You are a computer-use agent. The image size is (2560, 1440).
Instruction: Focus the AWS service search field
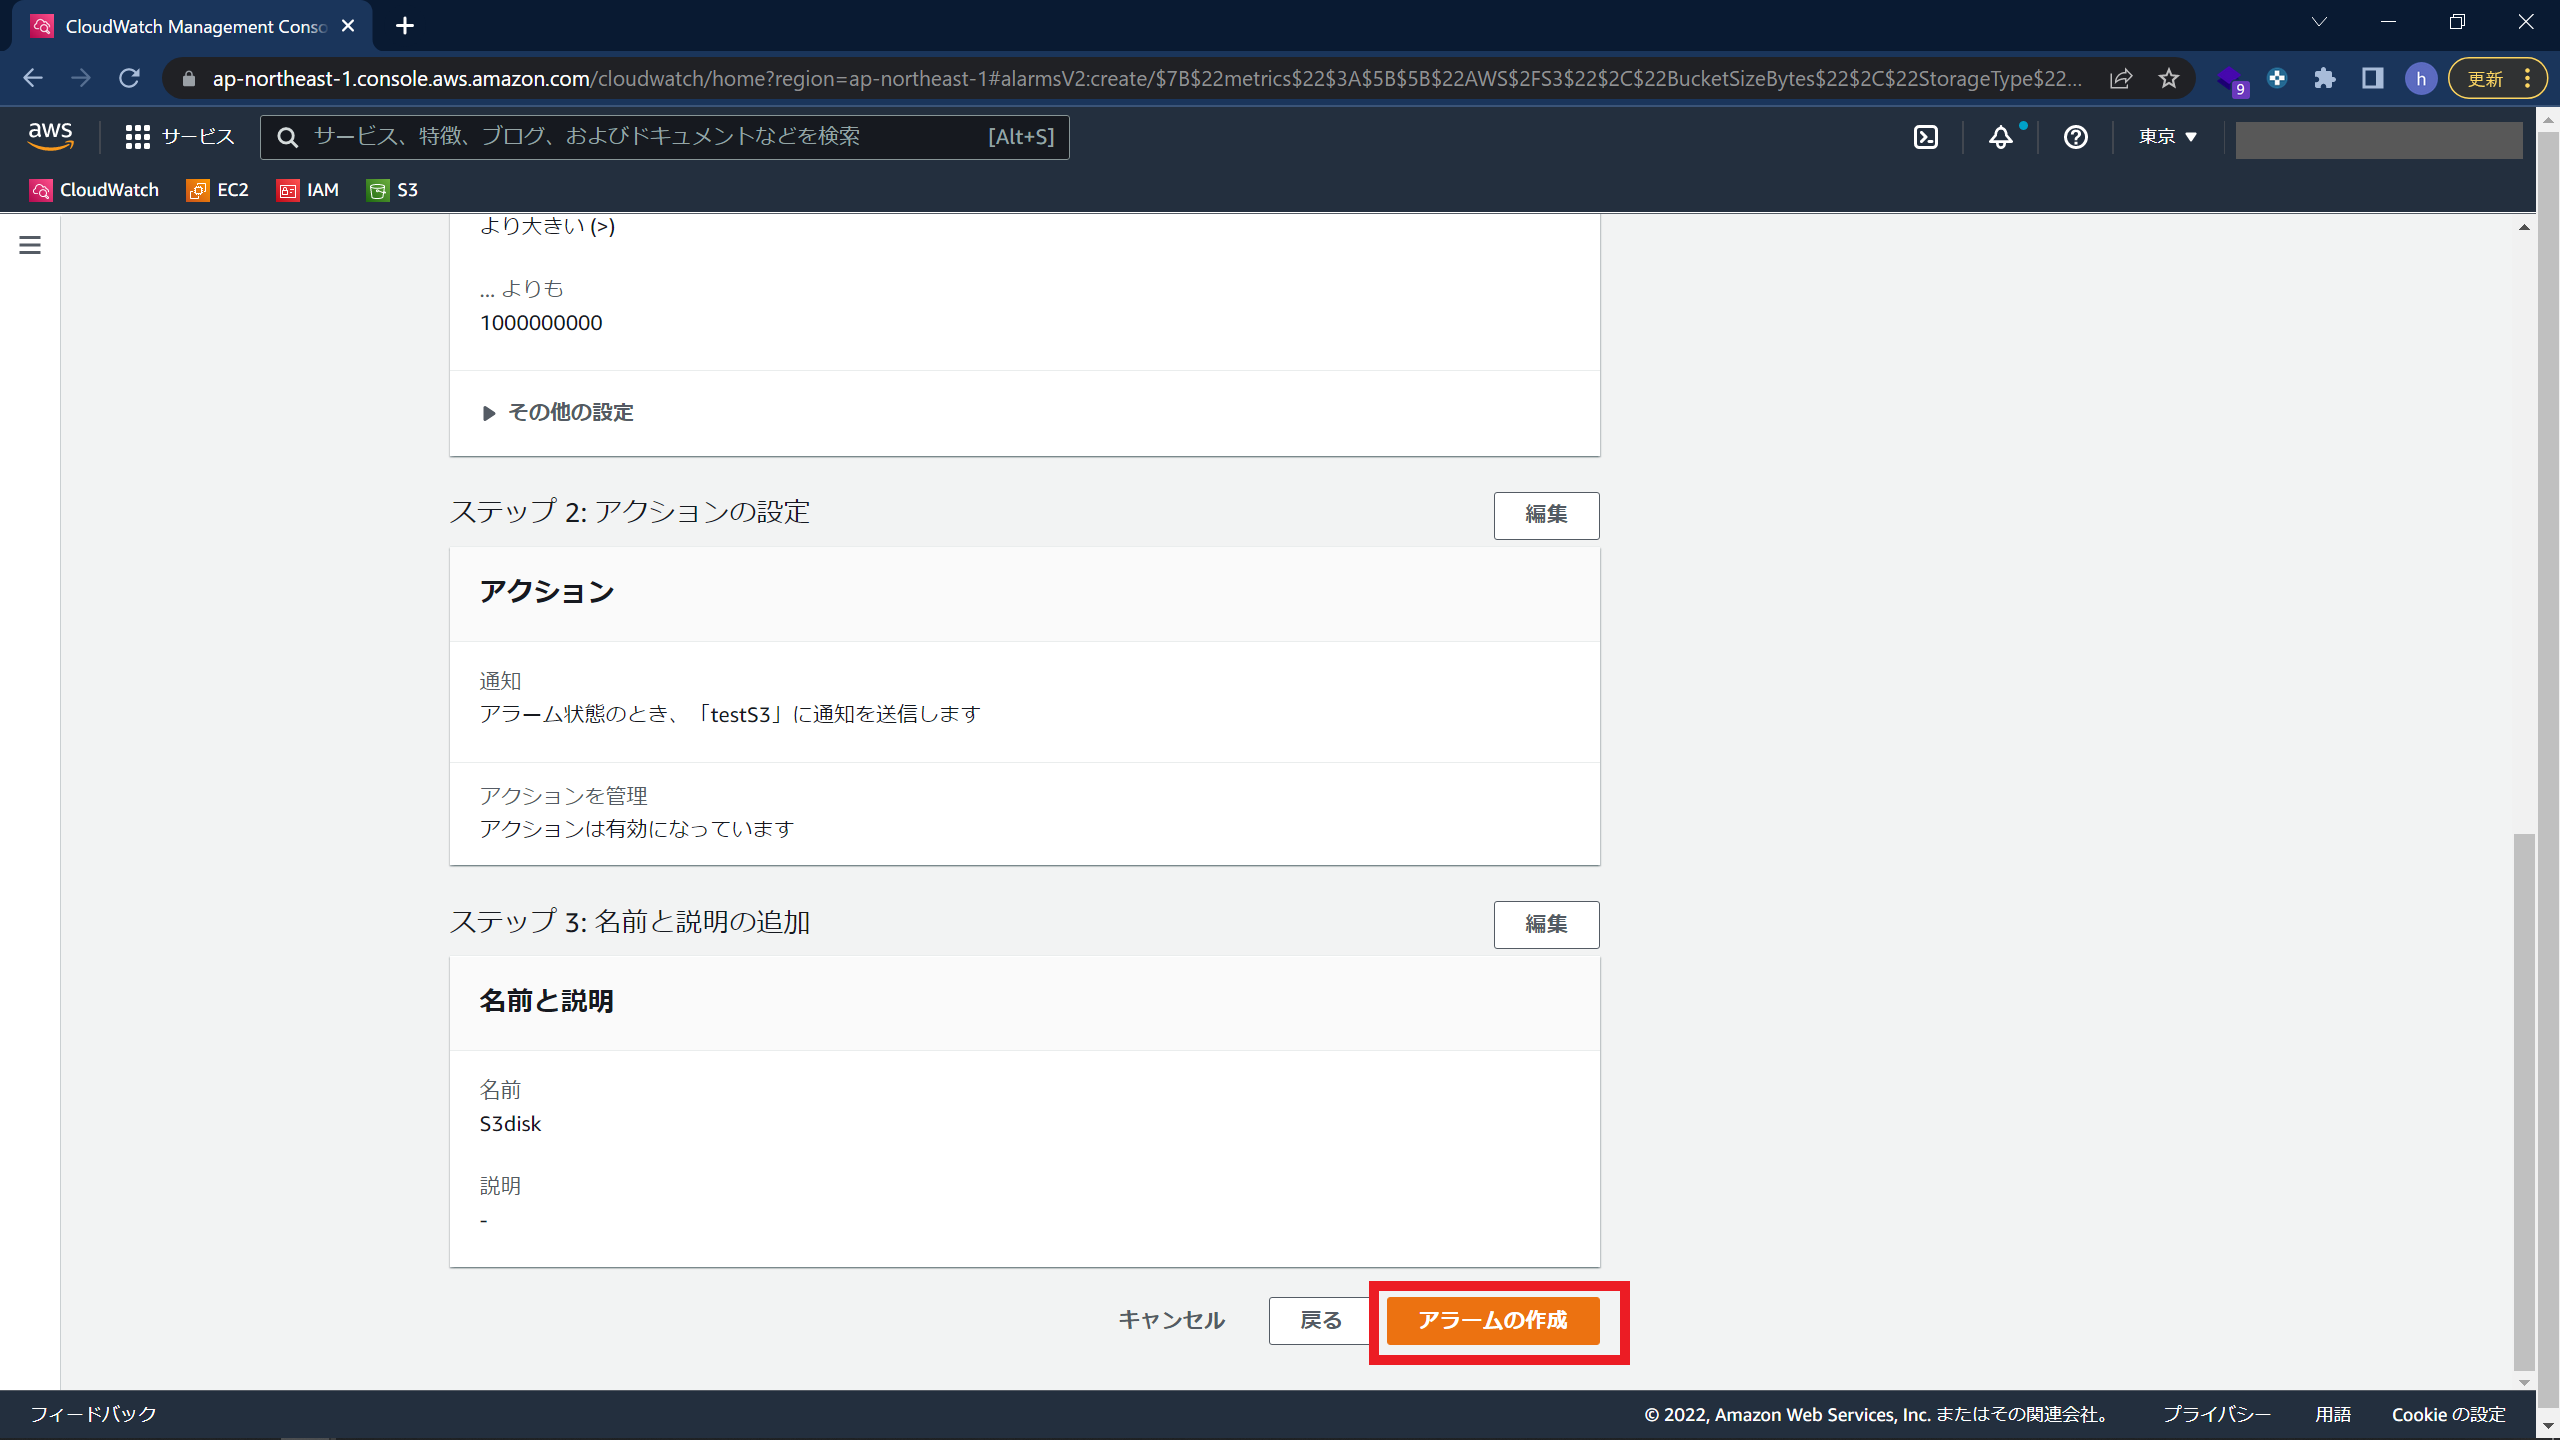point(665,137)
